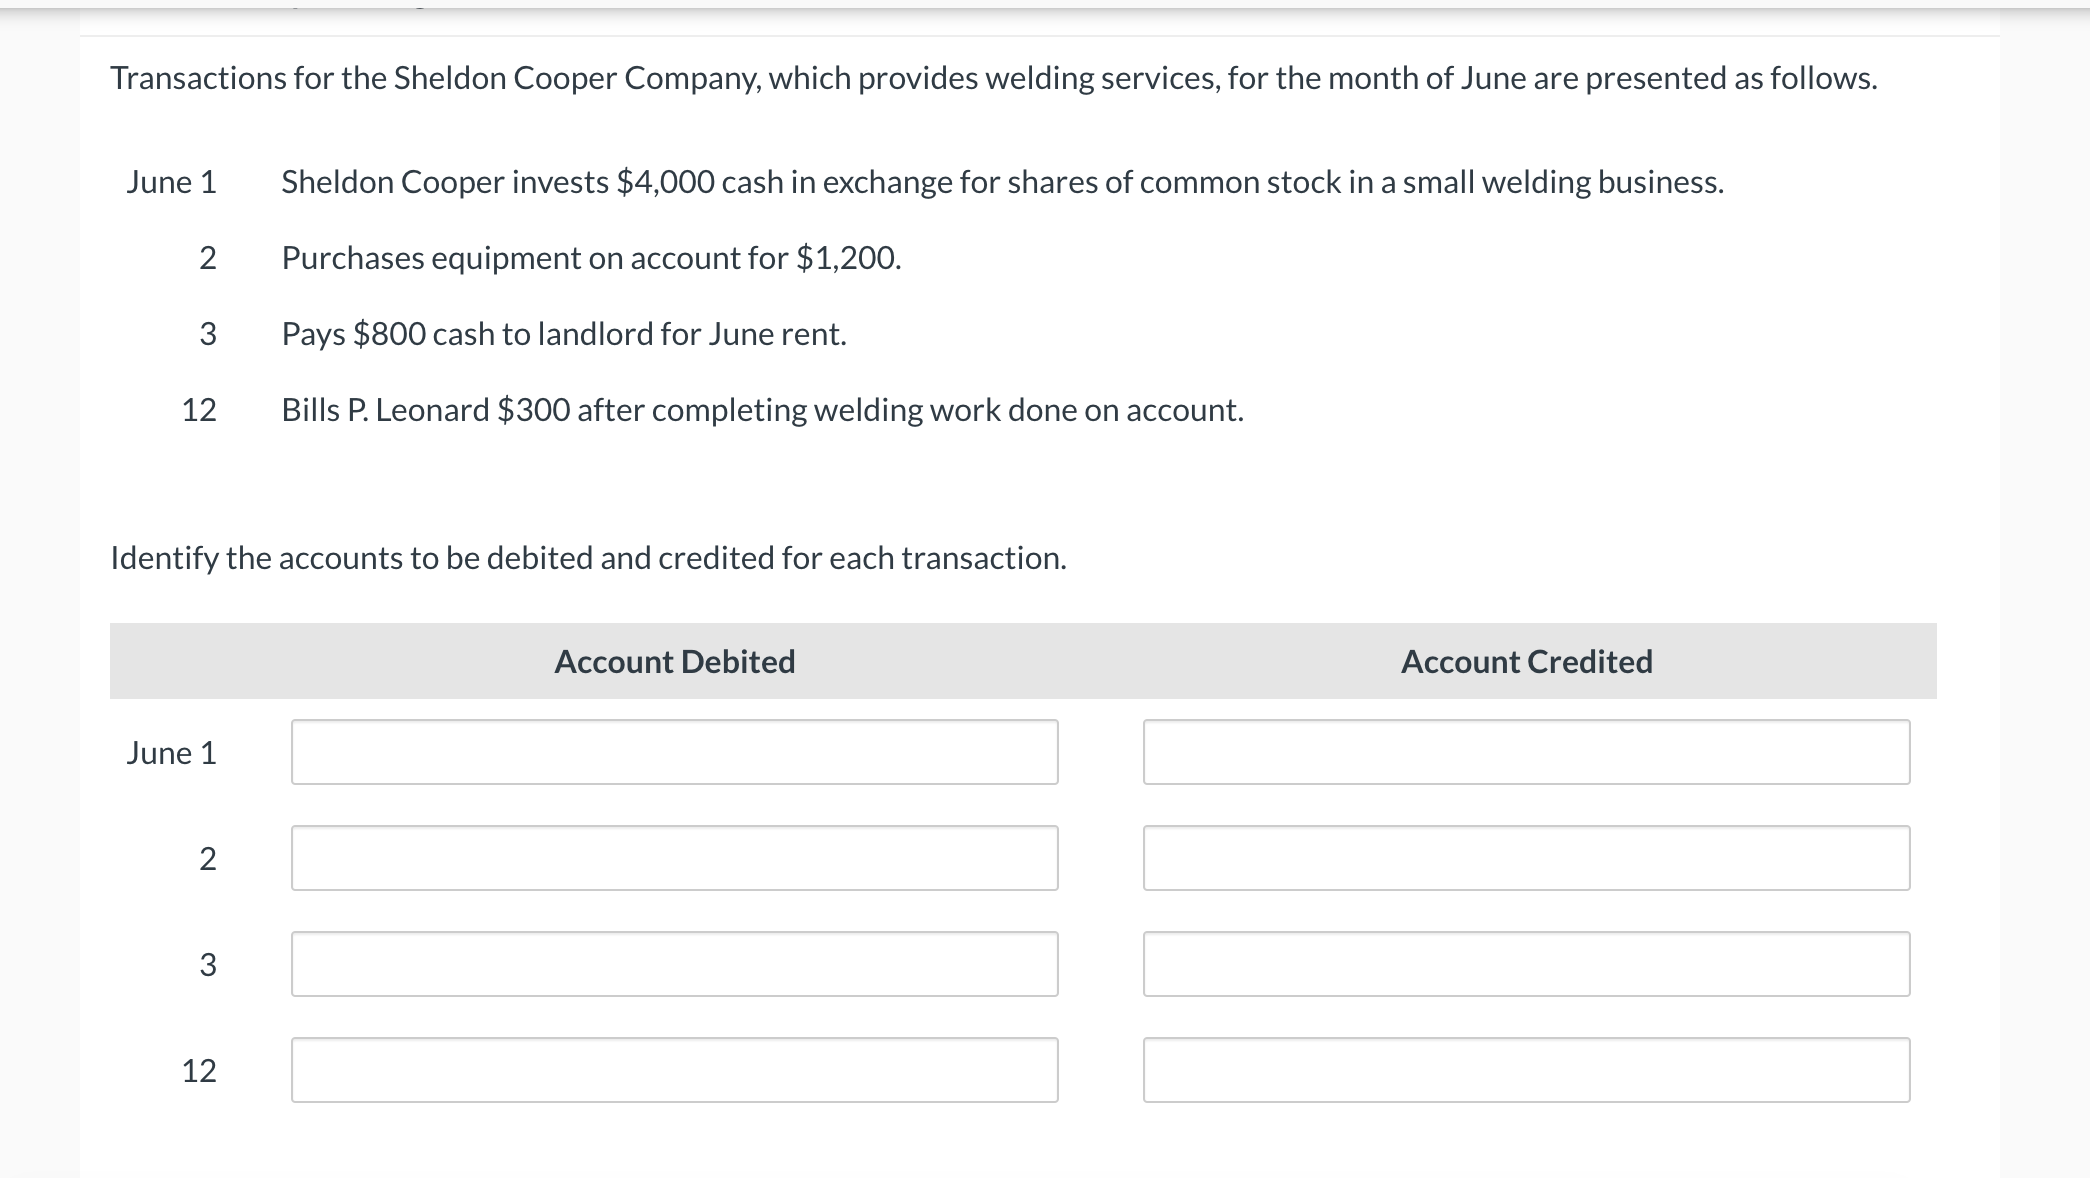Click the Pays $800 rent transaction line
This screenshot has height=1178, width=2090.
click(563, 334)
